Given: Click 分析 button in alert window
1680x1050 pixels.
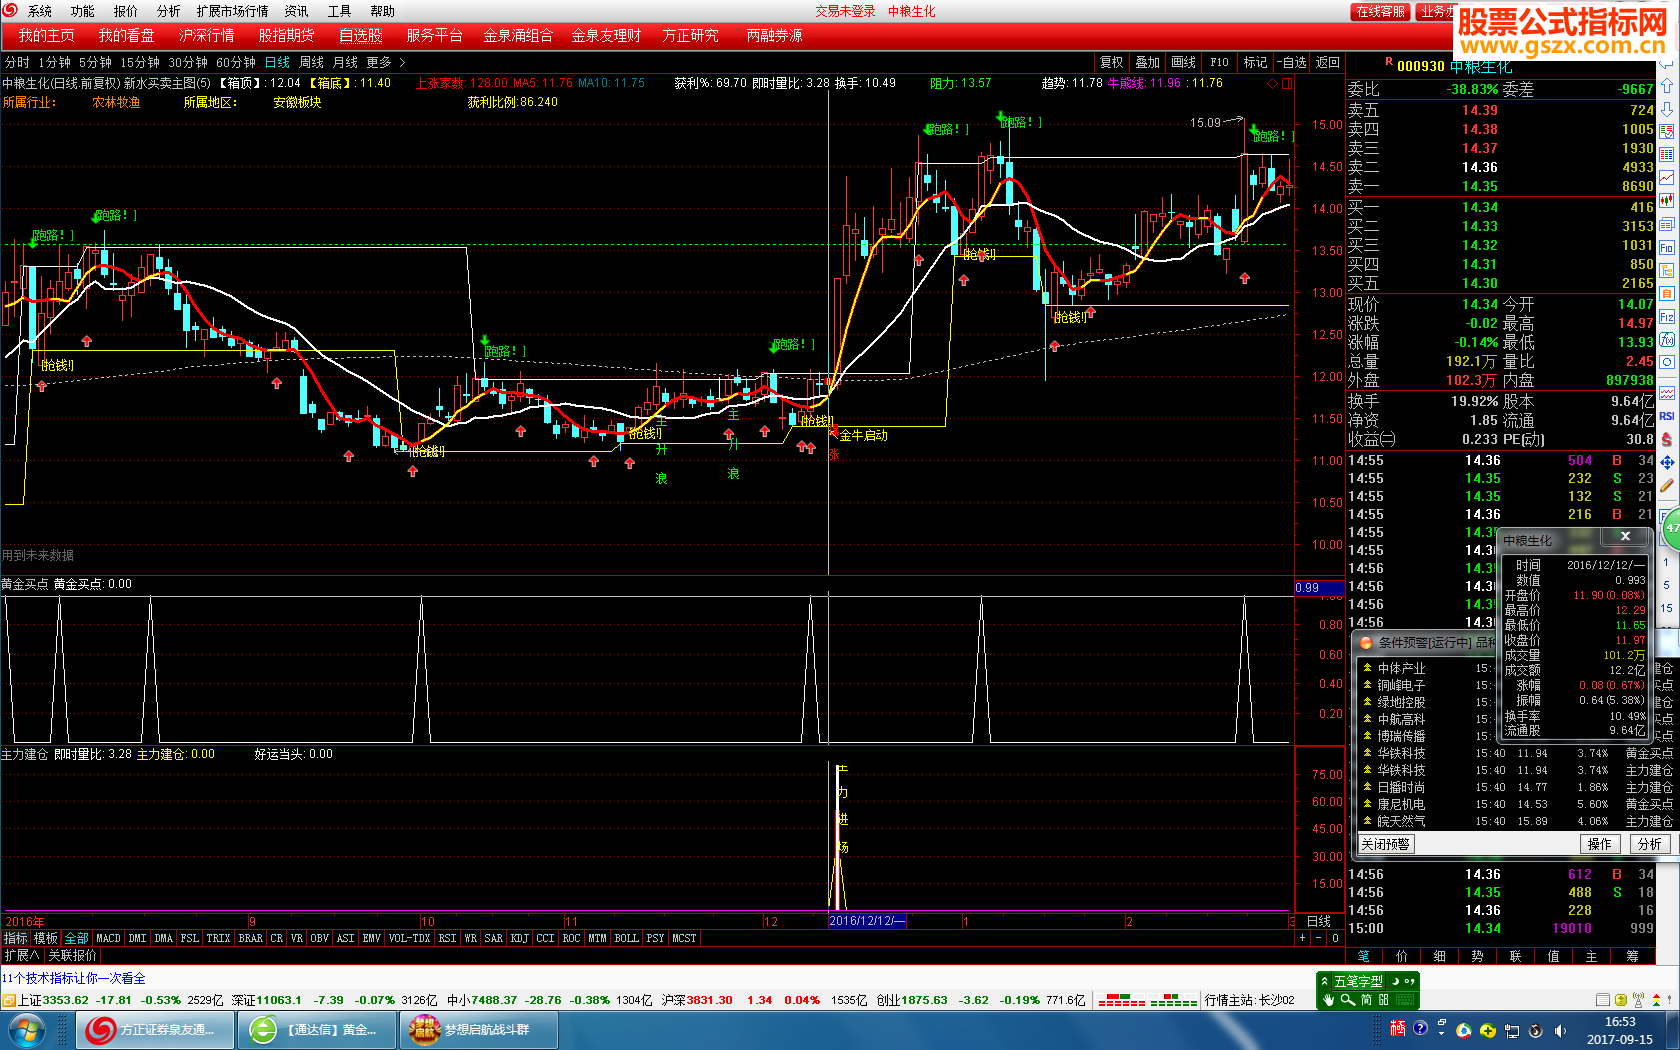Looking at the screenshot, I should click(x=1650, y=844).
